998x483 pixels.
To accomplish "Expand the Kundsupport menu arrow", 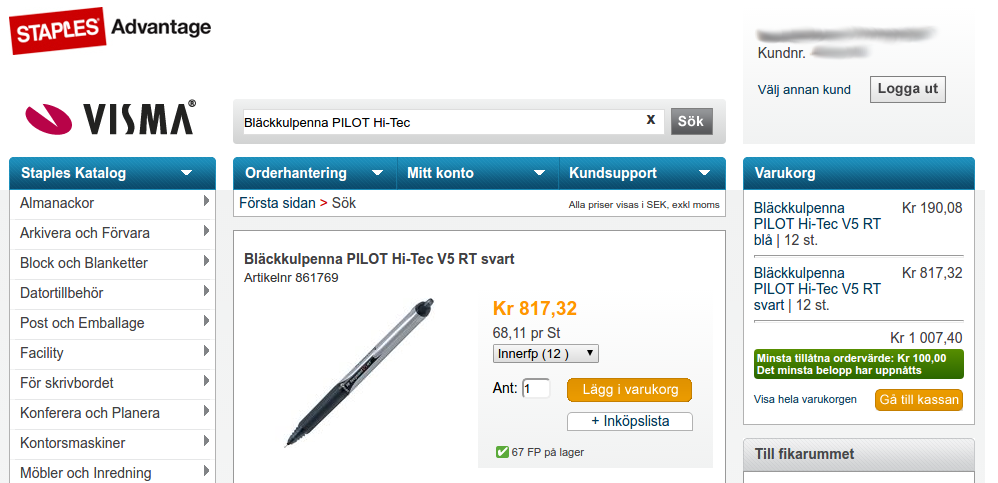I will [704, 173].
